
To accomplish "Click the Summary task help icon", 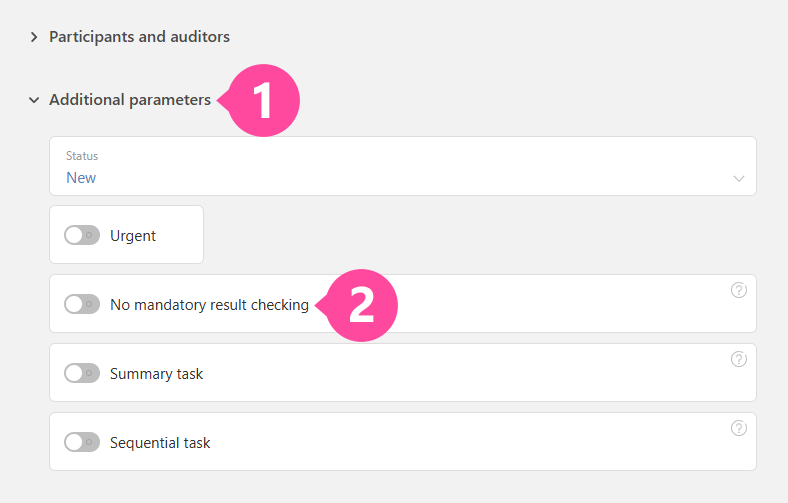I will (x=739, y=360).
